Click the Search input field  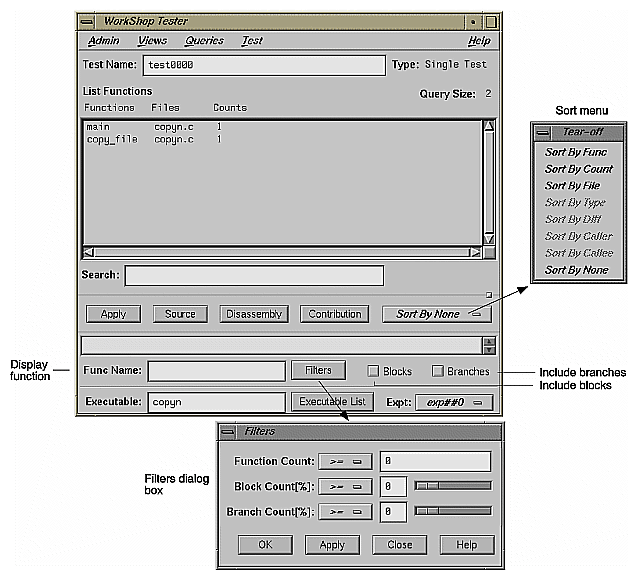click(254, 276)
